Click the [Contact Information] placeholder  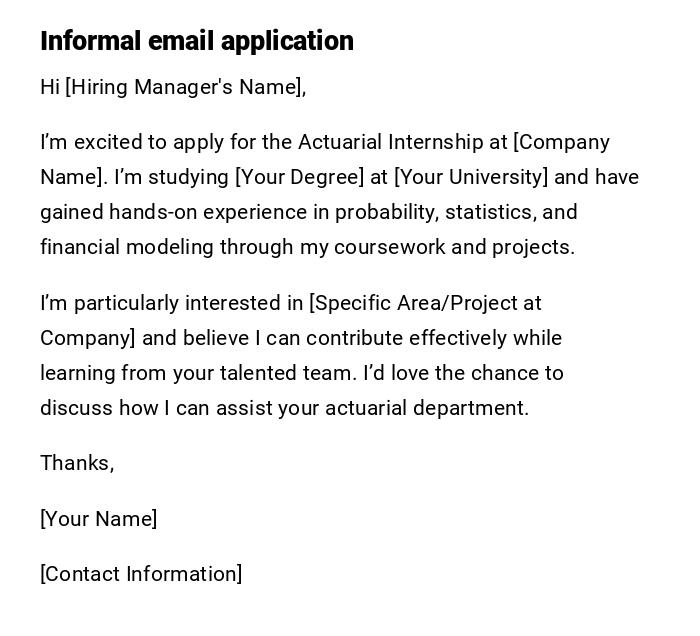click(141, 574)
